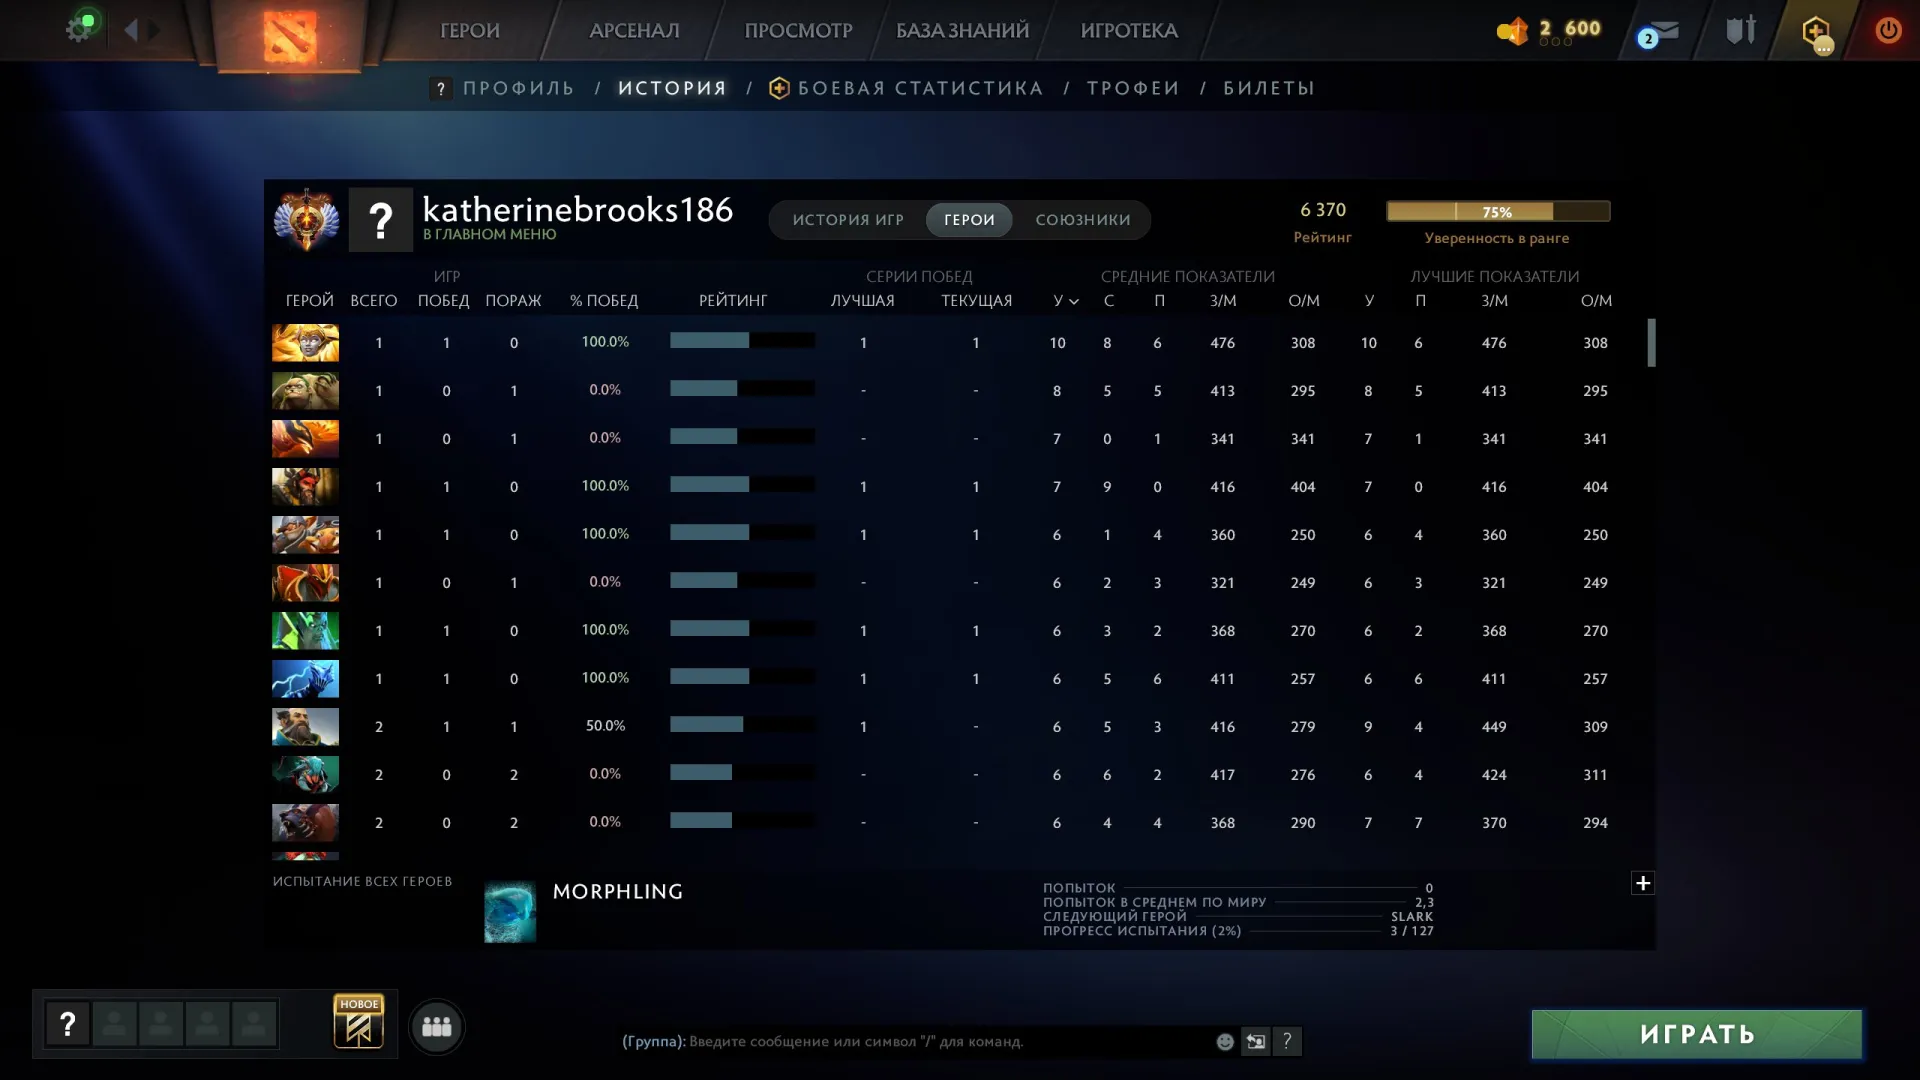Open the settings gear icon
The height and width of the screenshot is (1080, 1920).
[x=78, y=29]
